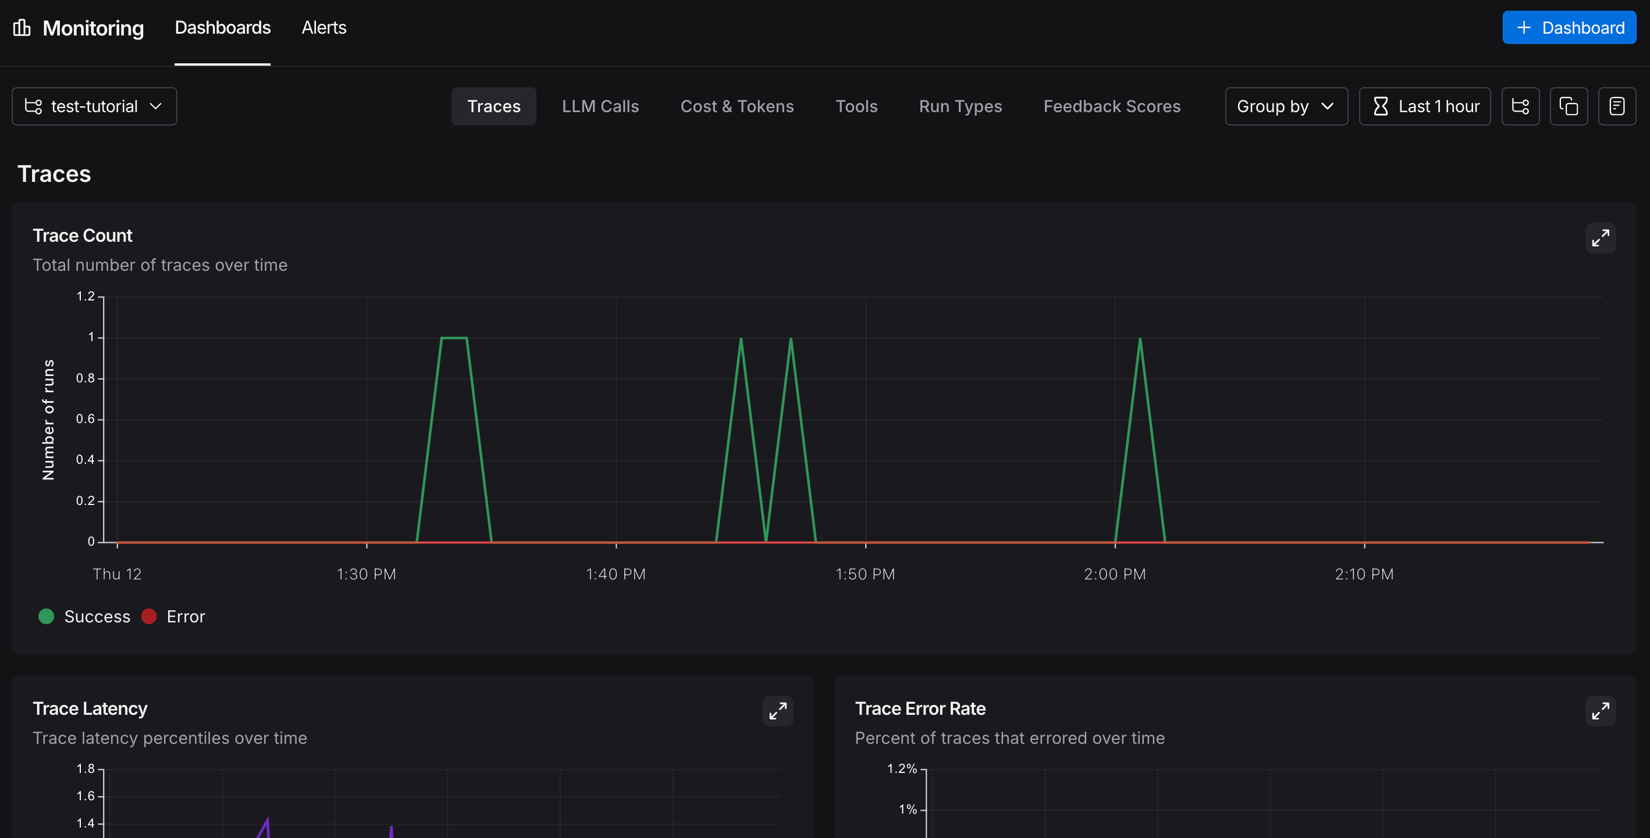The image size is (1650, 838).
Task: Click the hourglass icon in Last 1 hour
Action: coord(1381,106)
